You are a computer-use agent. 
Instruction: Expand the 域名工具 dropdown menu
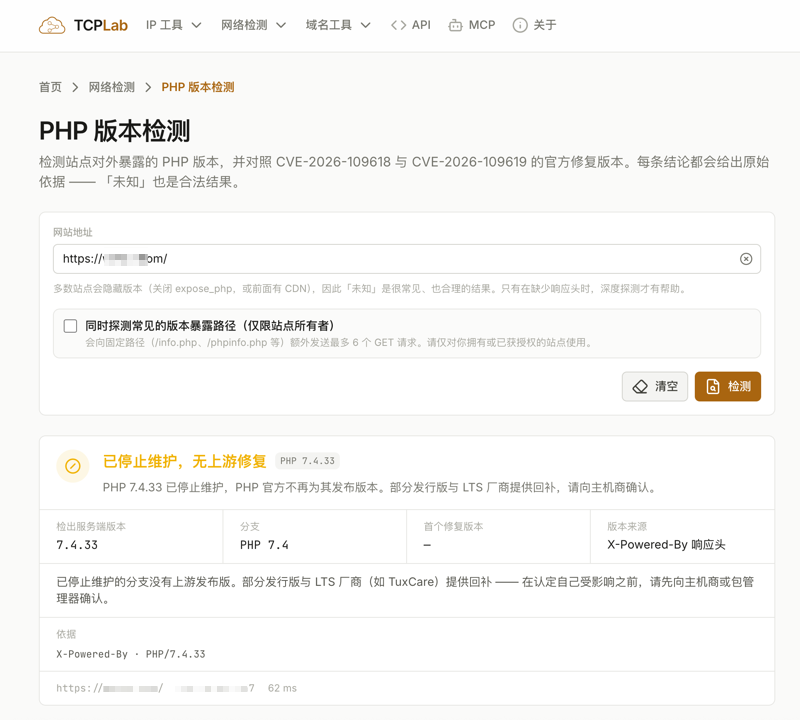click(x=338, y=25)
